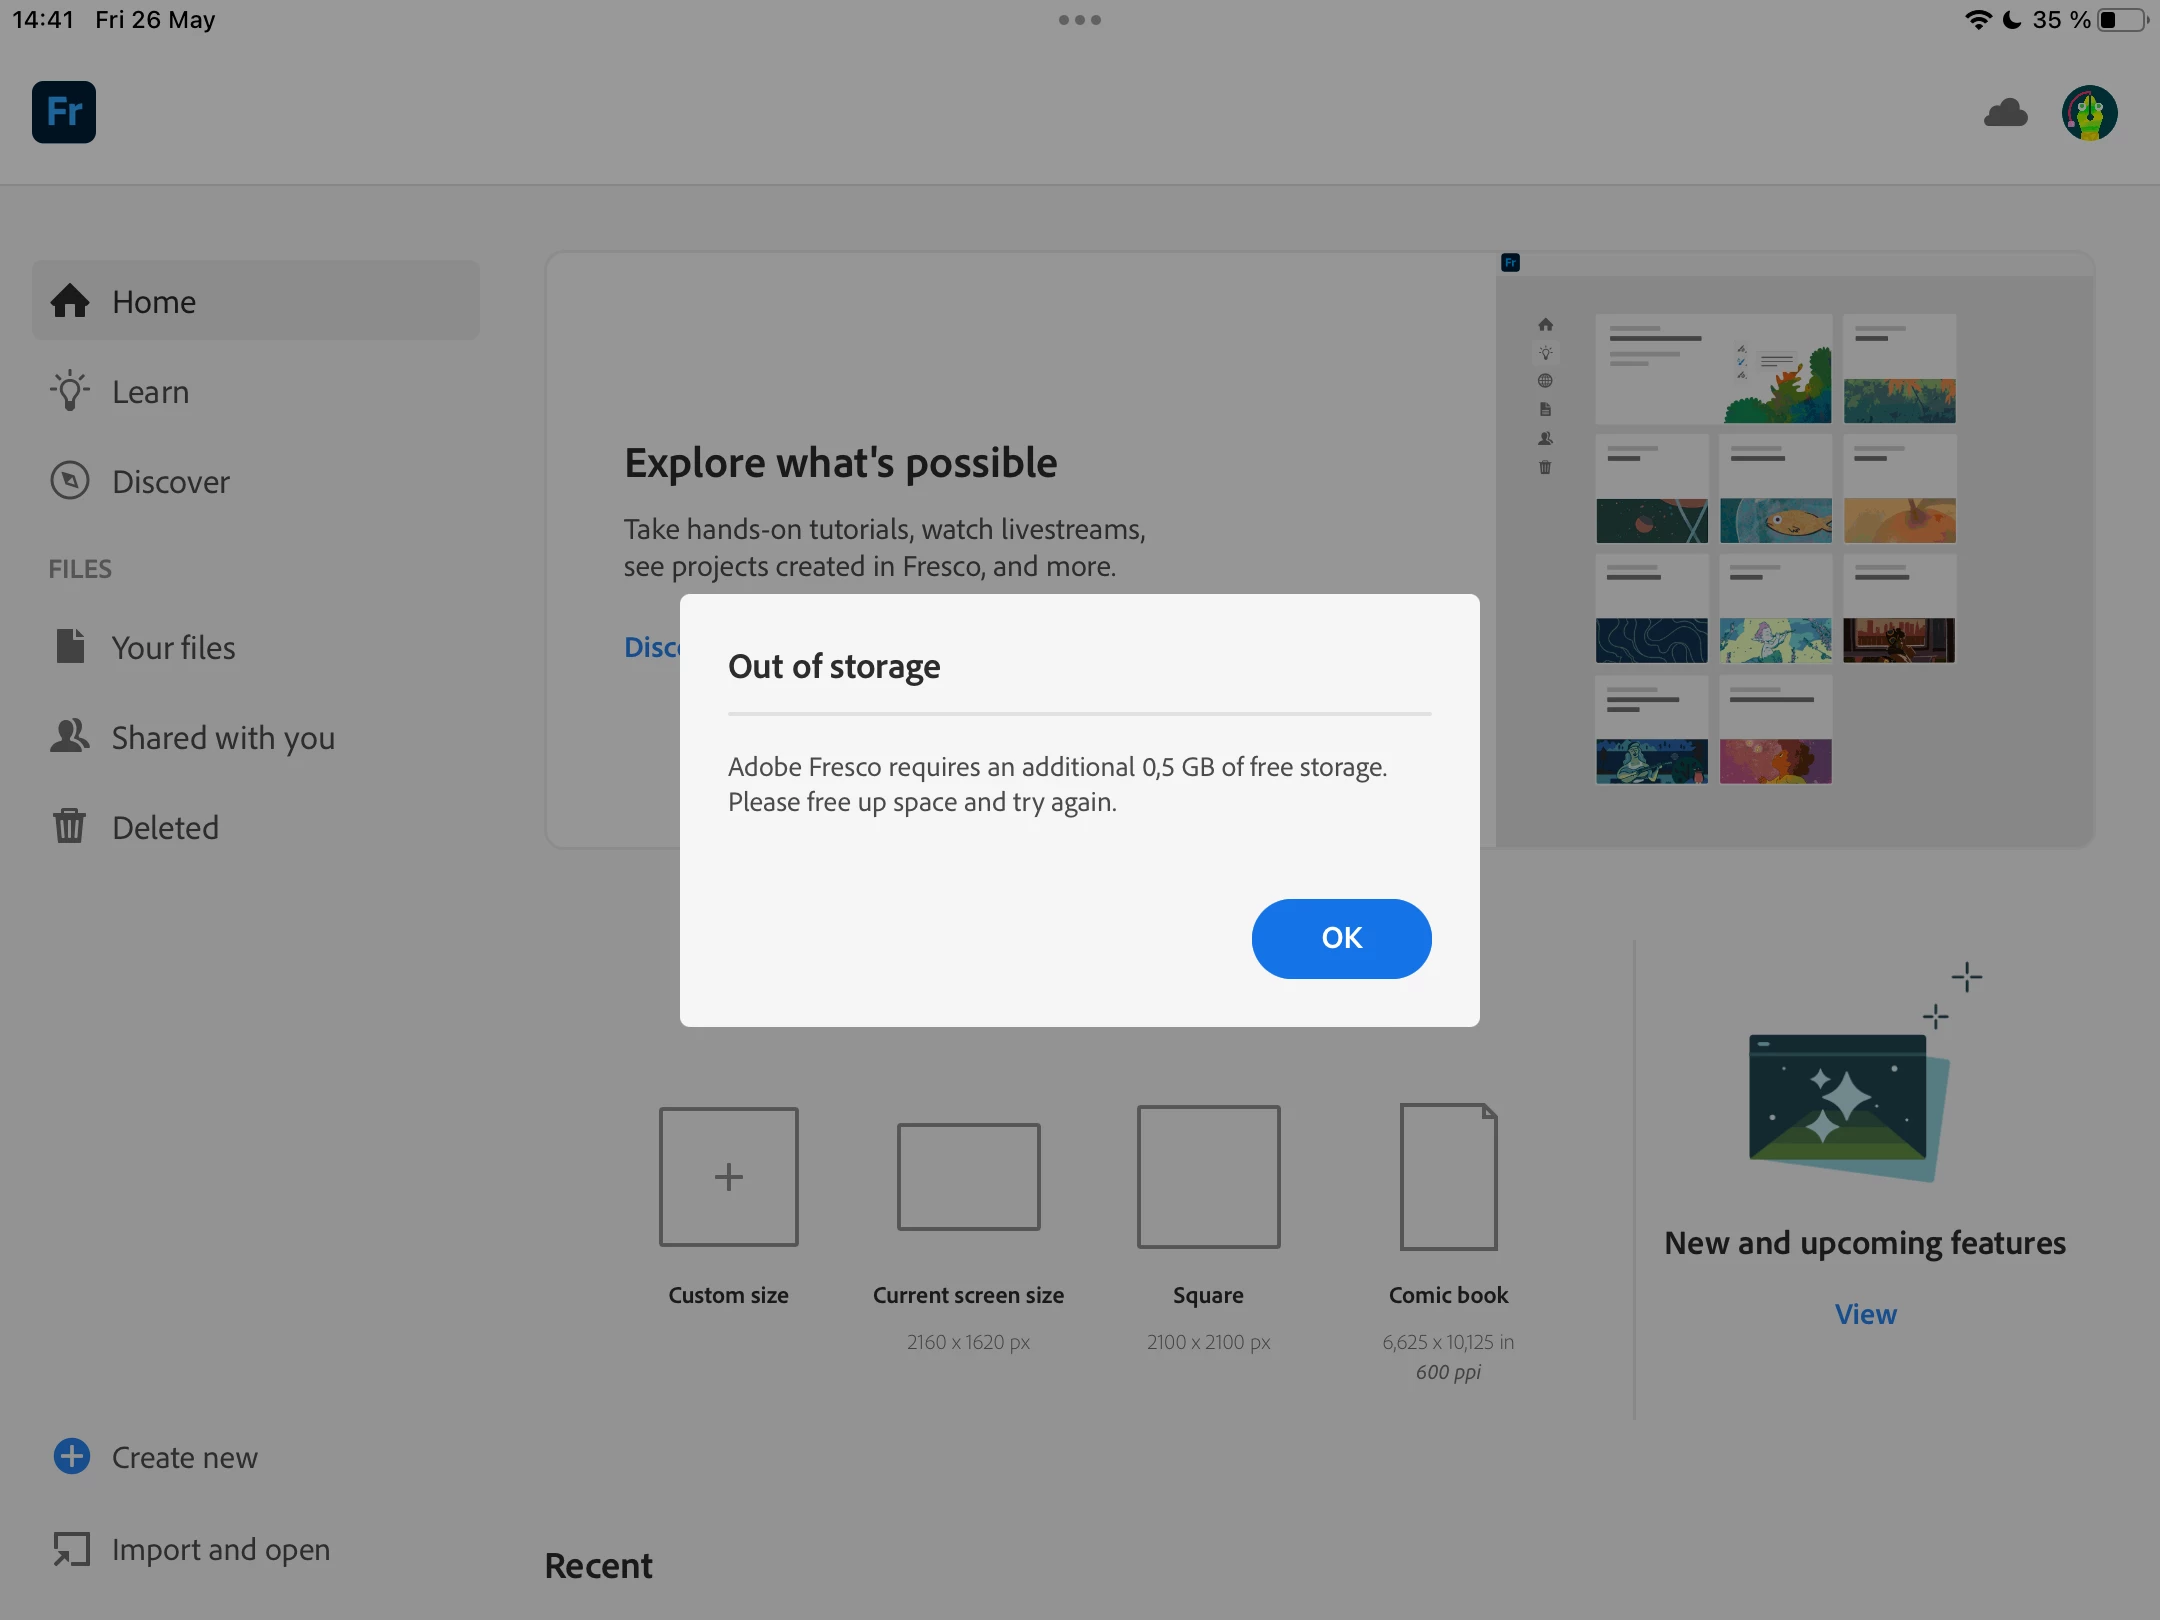Click the Deleted trash can icon
This screenshot has height=1620, width=2160.
click(x=70, y=827)
